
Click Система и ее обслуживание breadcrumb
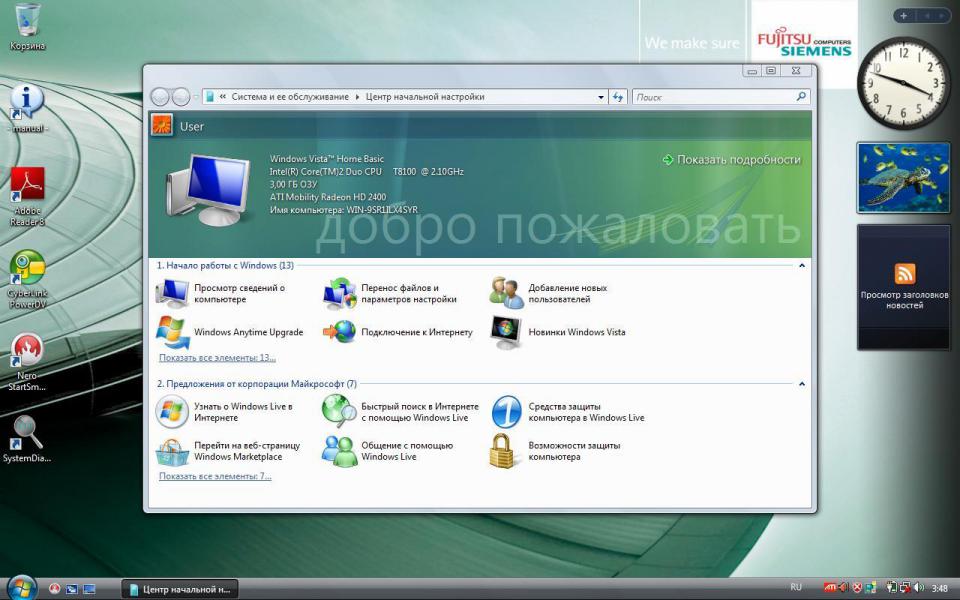(x=290, y=97)
